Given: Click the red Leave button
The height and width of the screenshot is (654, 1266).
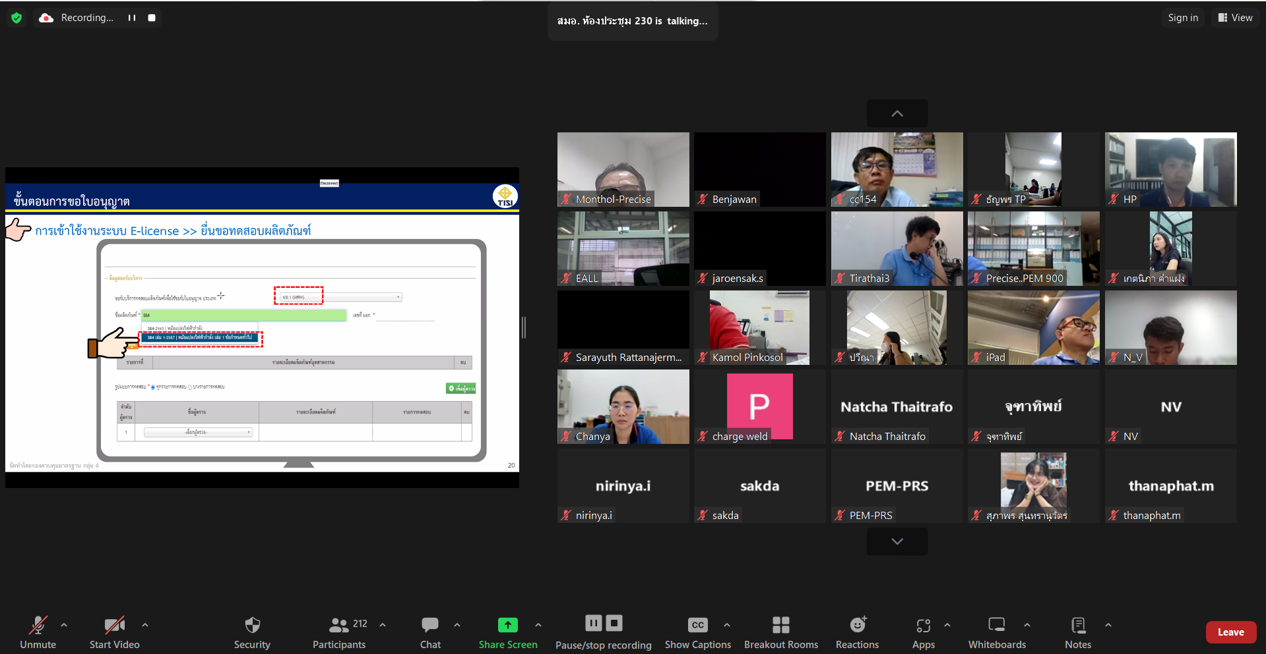Looking at the screenshot, I should coord(1230,632).
